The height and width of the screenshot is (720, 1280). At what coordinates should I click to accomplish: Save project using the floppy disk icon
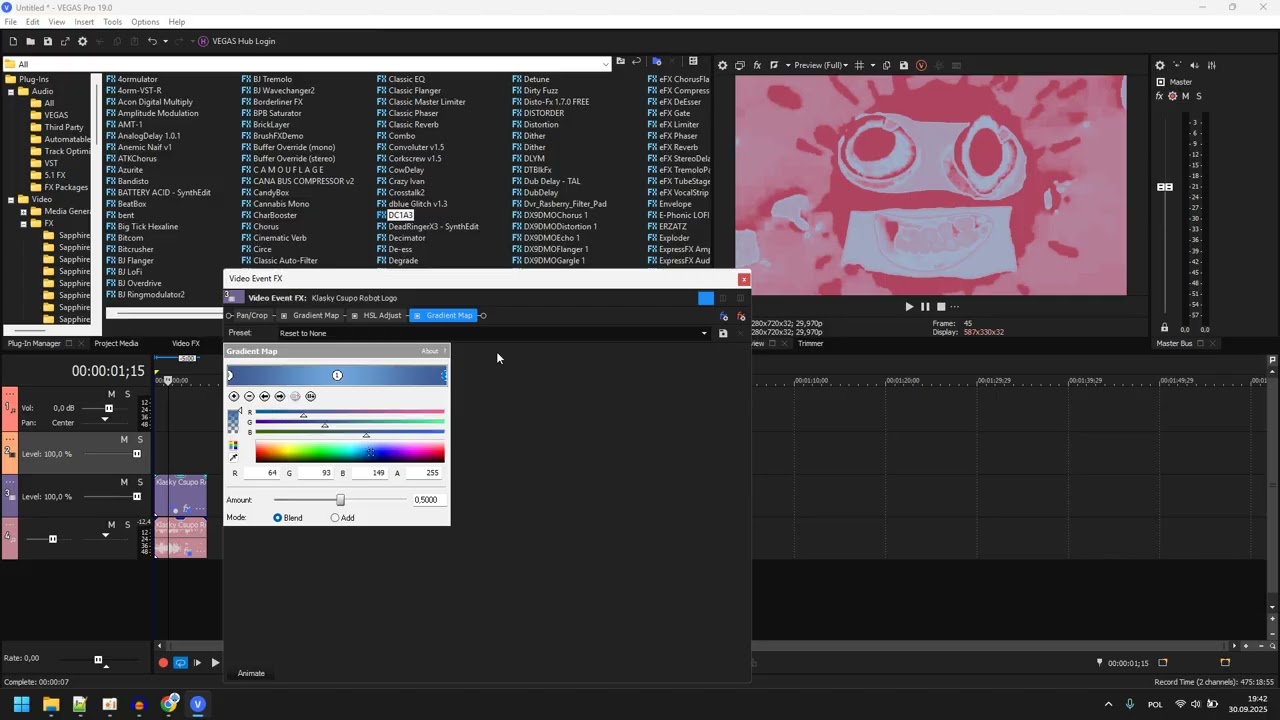[47, 41]
